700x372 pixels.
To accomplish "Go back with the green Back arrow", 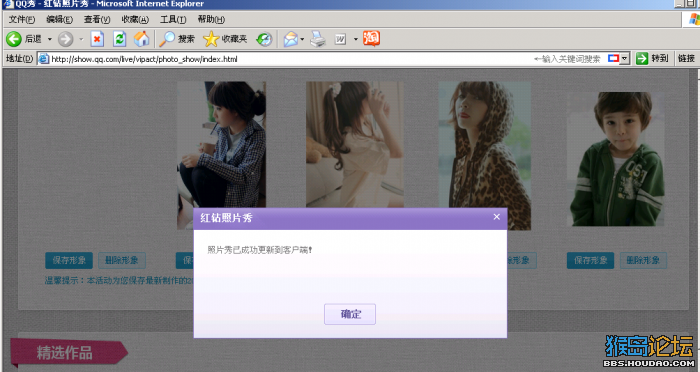I will (x=14, y=39).
